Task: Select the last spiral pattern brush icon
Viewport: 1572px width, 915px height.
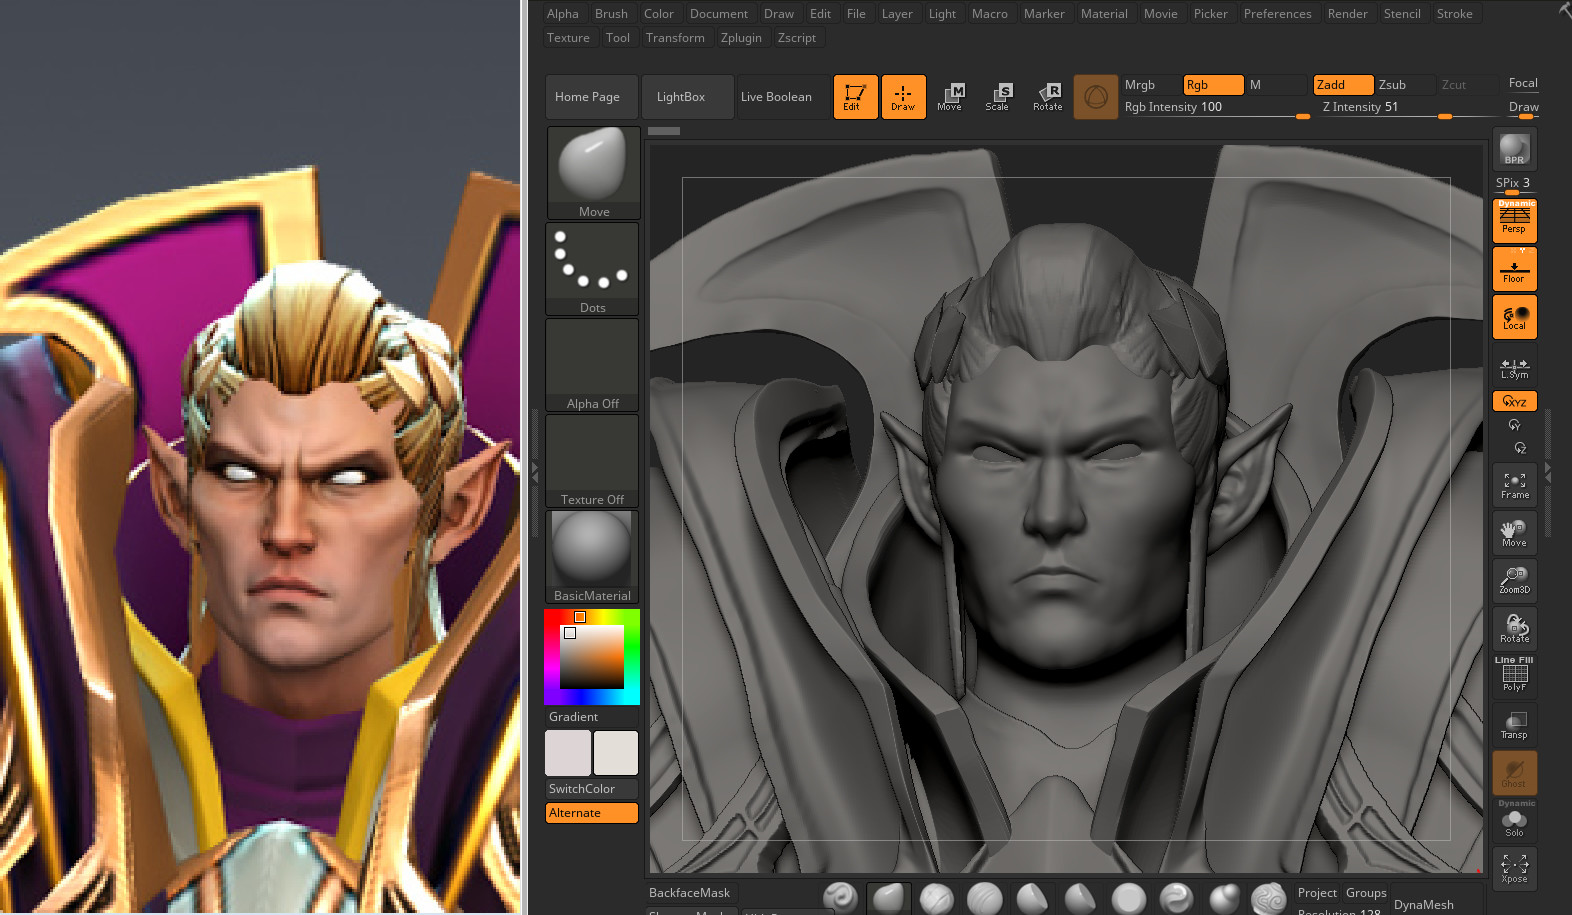Action: 1269,898
